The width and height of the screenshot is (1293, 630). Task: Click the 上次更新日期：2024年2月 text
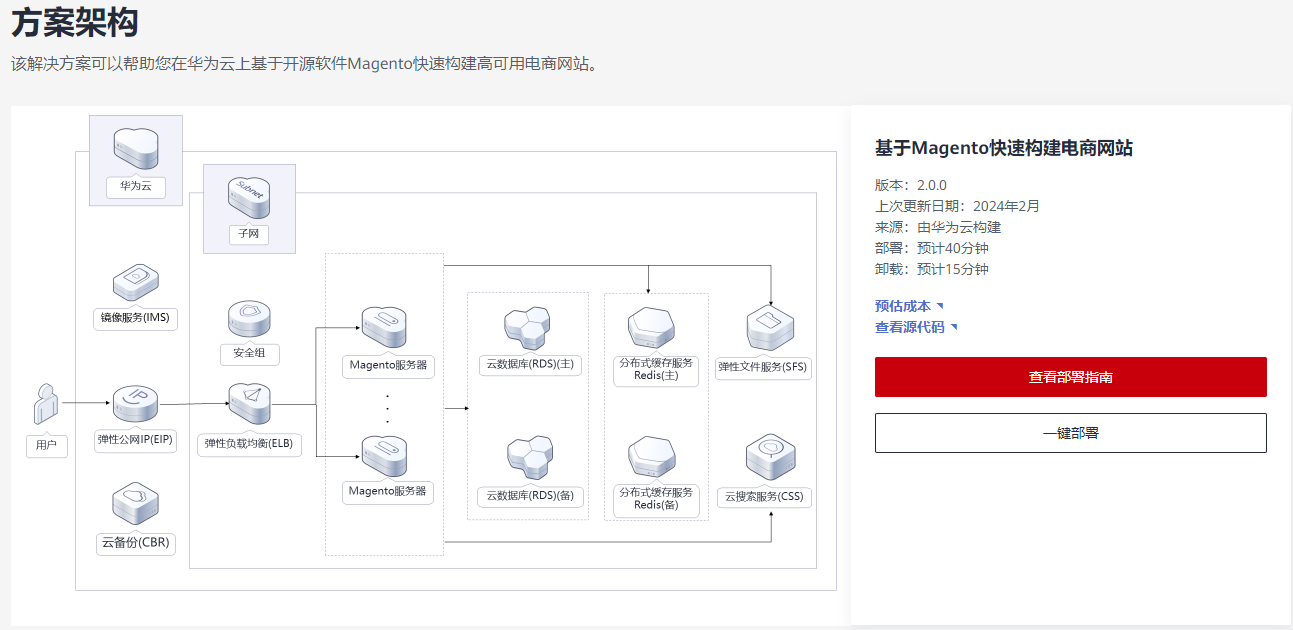coord(958,206)
